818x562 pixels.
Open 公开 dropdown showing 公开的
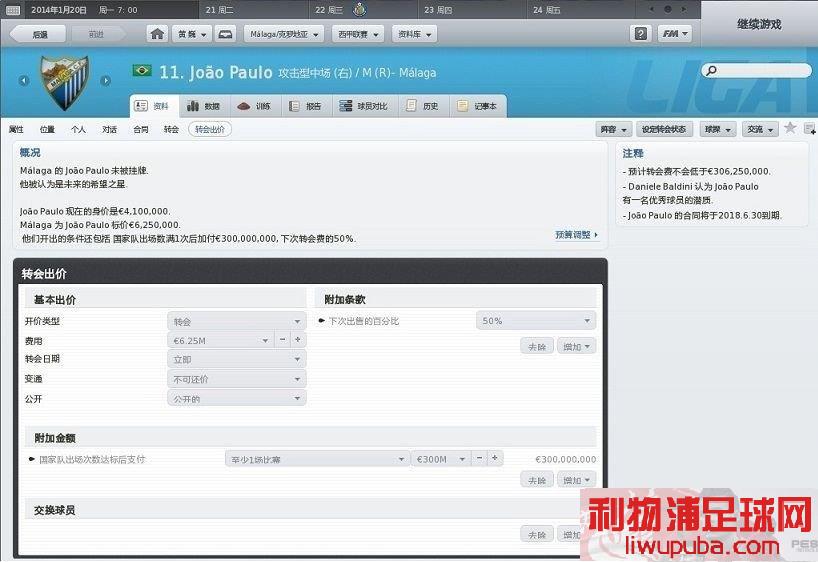point(236,399)
